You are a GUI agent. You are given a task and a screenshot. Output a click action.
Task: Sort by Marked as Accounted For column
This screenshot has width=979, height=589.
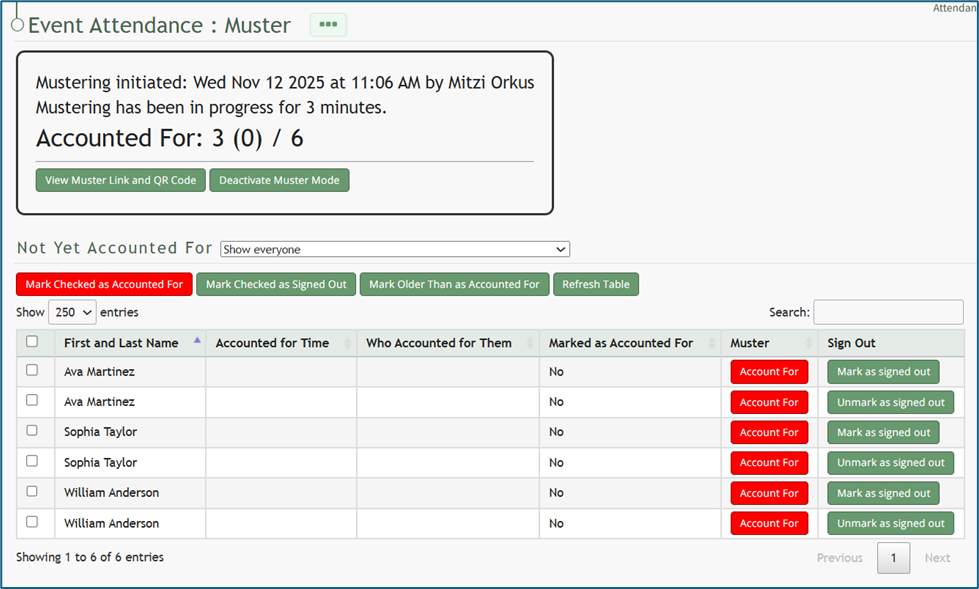(x=620, y=343)
